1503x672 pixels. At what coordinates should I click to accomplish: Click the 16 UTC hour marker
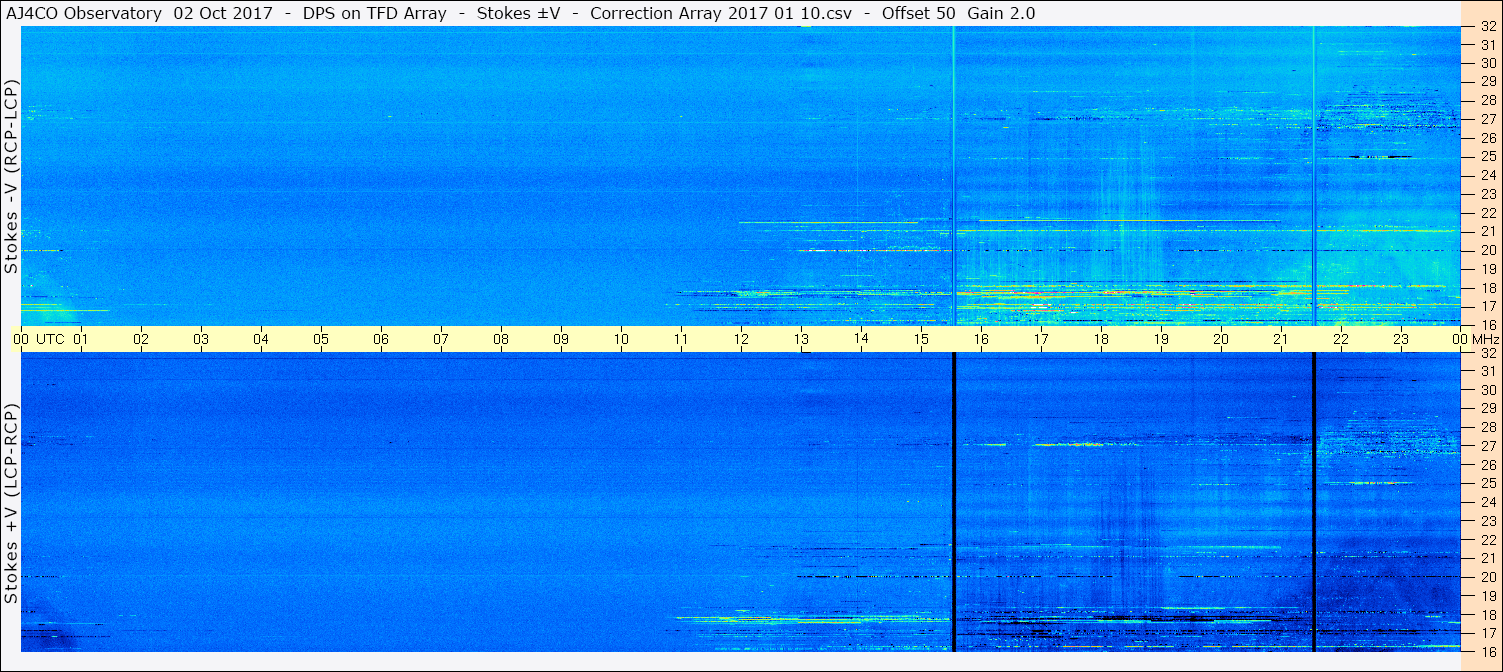click(981, 339)
